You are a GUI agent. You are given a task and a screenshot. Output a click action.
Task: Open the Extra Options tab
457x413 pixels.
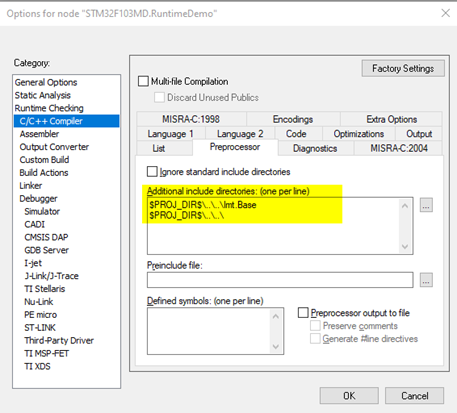(392, 119)
